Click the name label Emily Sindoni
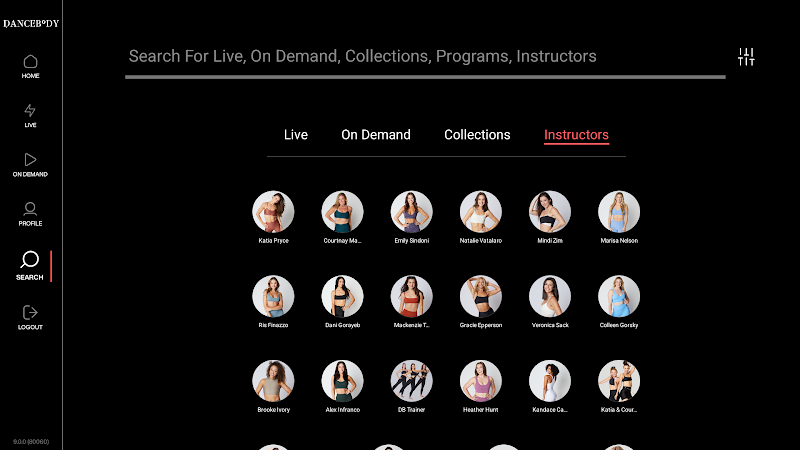The height and width of the screenshot is (450, 800). [412, 240]
